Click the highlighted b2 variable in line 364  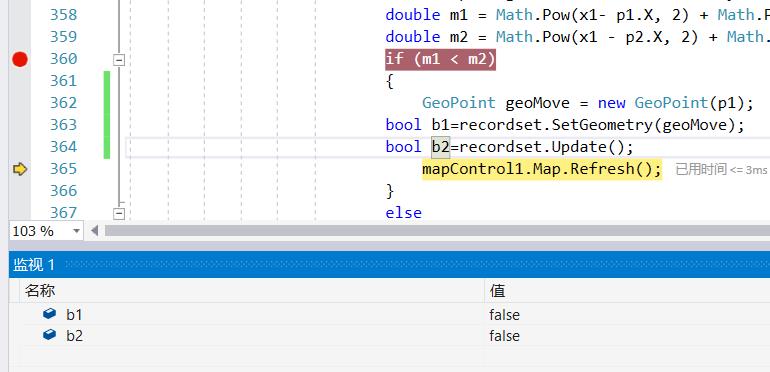point(440,147)
